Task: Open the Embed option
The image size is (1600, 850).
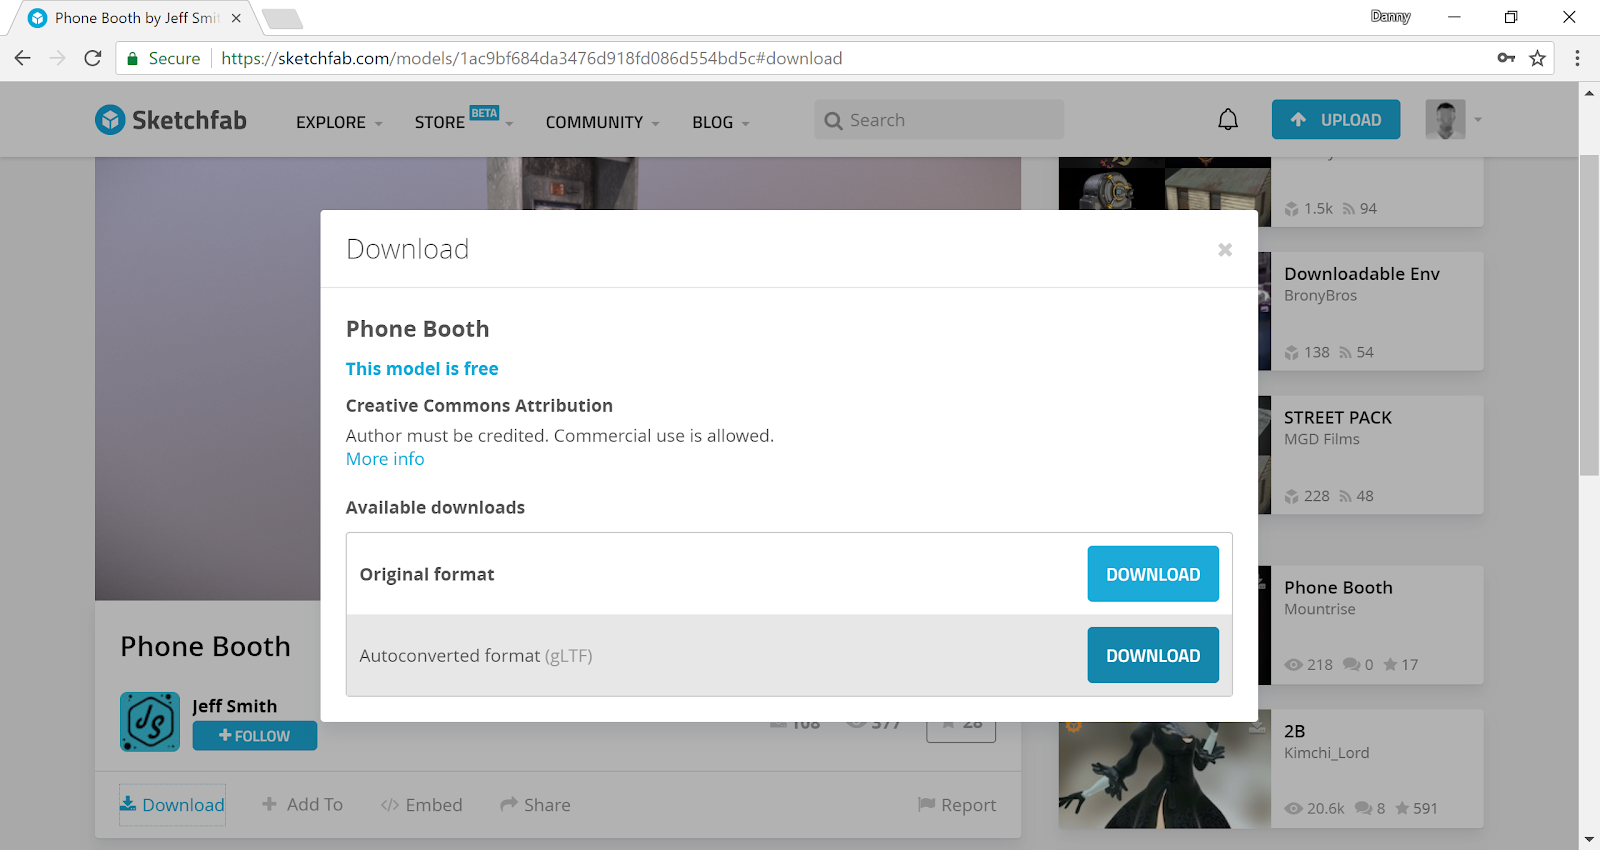Action: (x=421, y=805)
